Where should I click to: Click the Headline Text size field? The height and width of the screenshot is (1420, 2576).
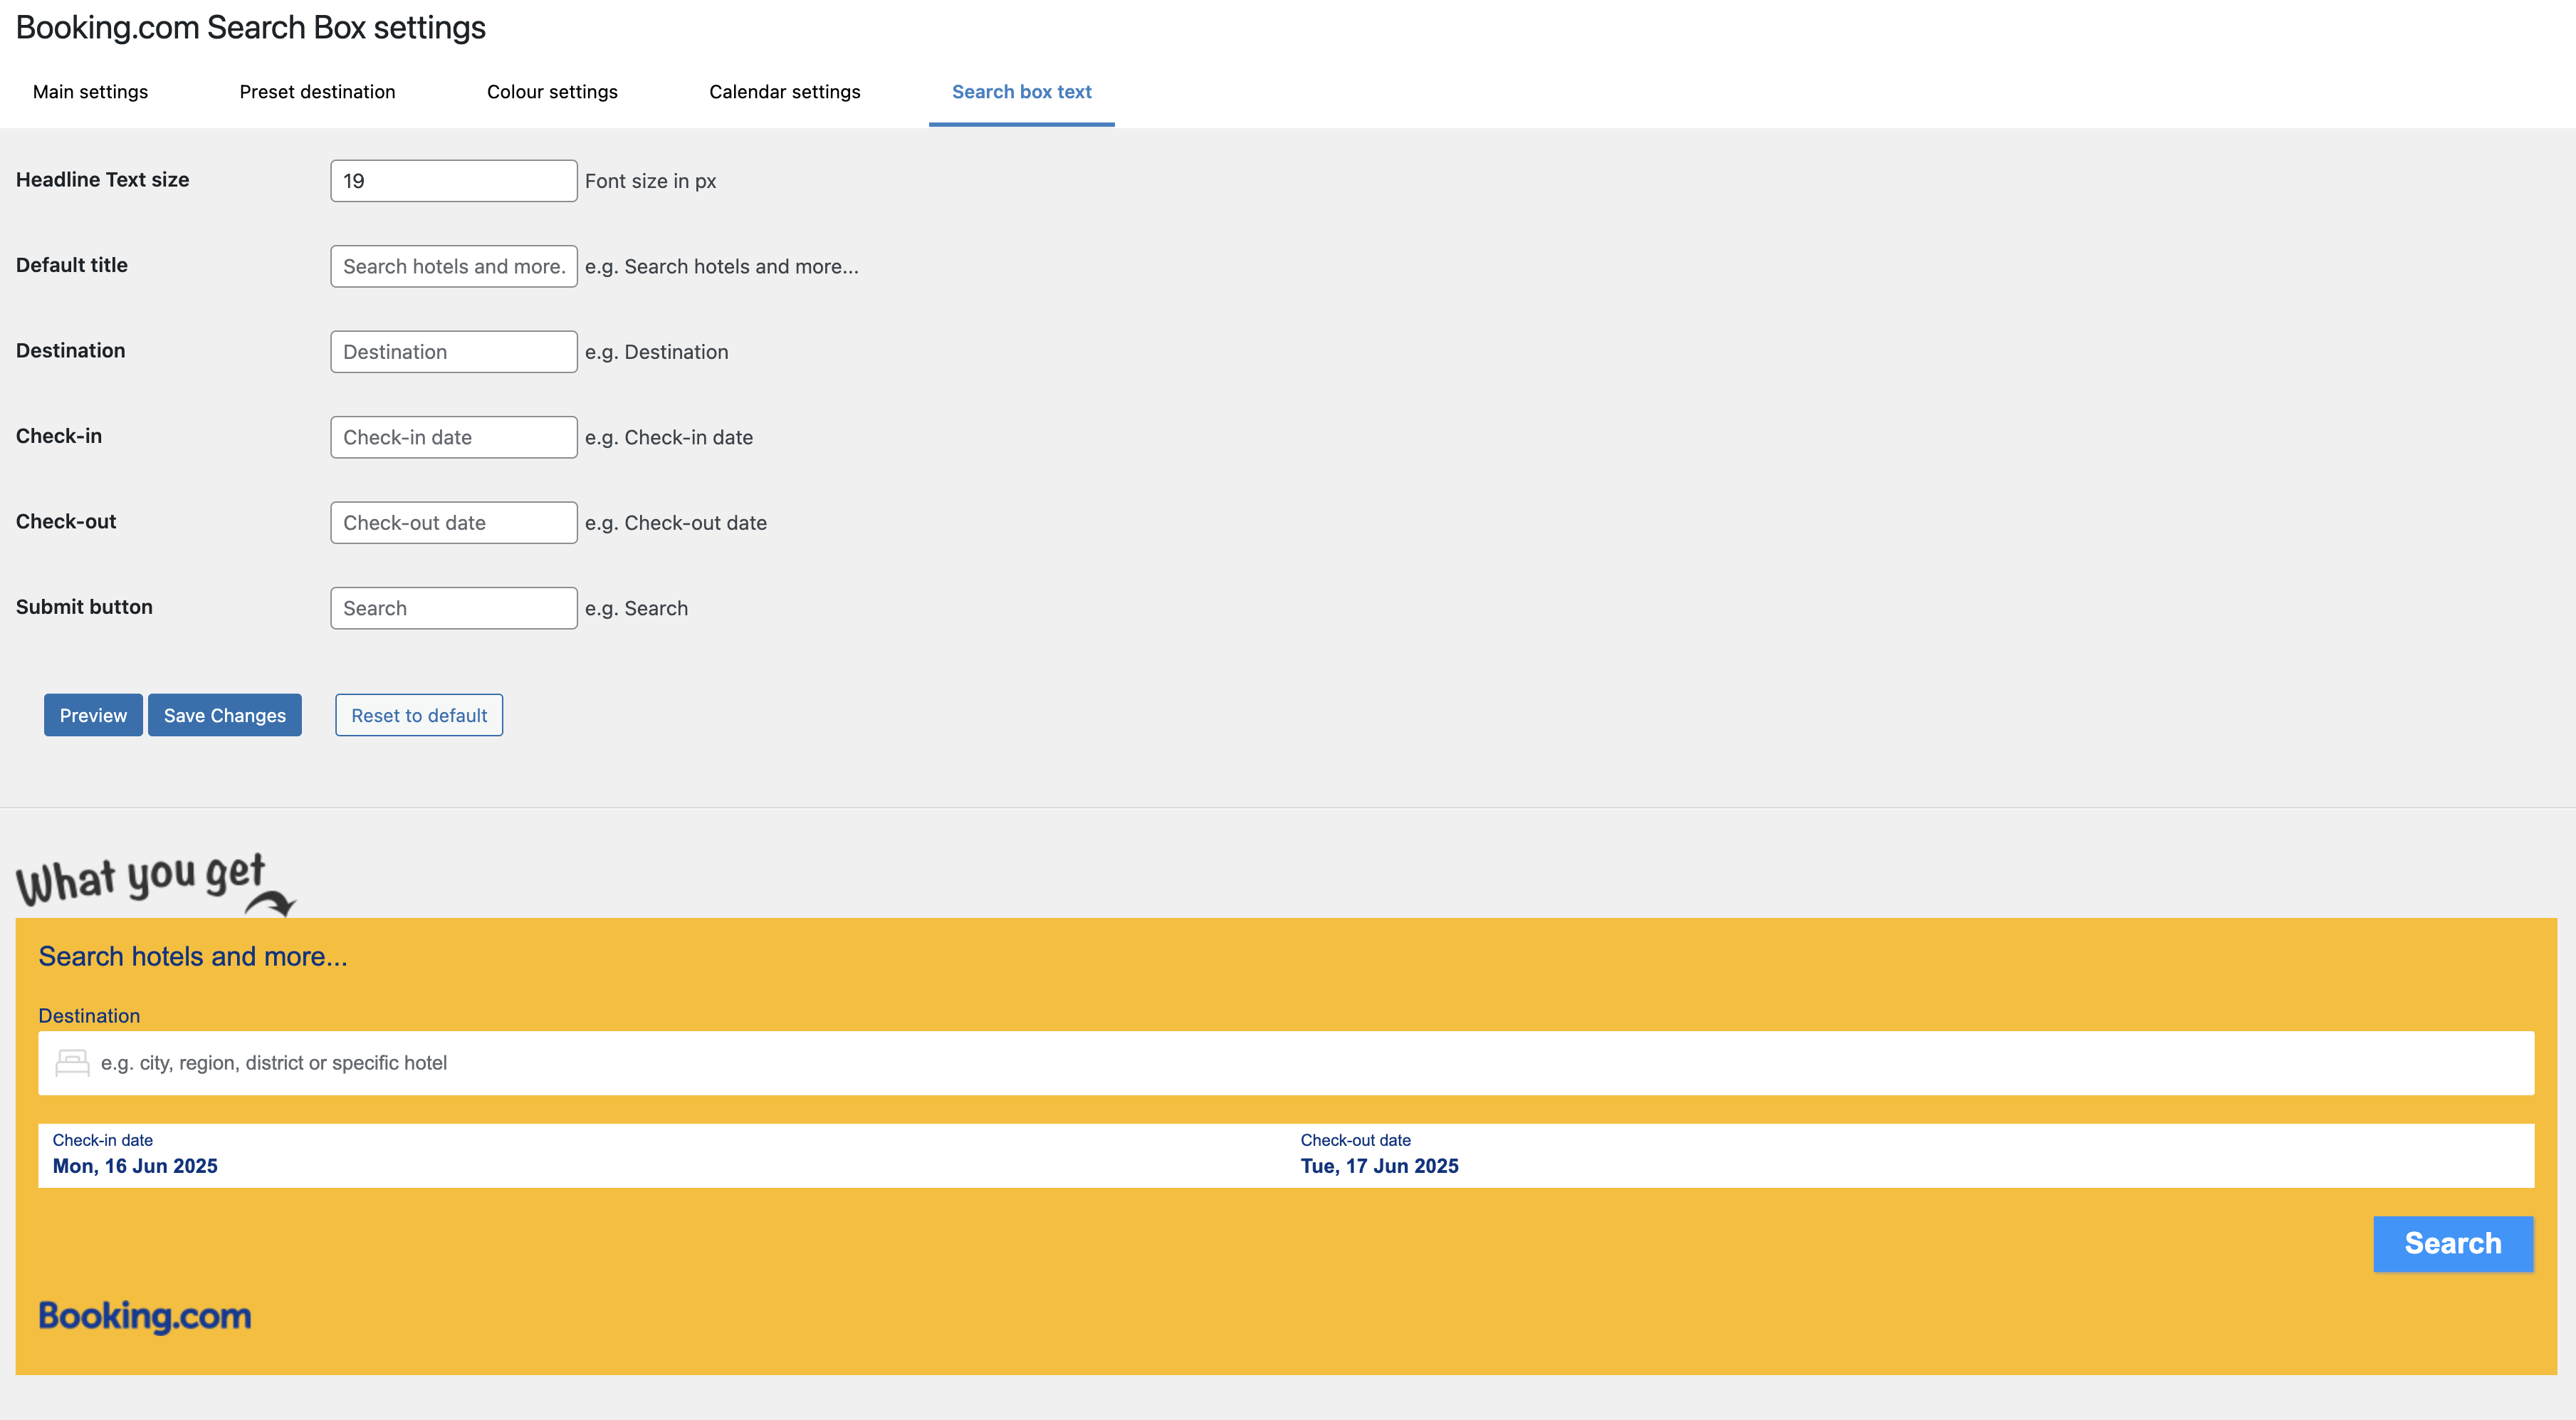[454, 181]
